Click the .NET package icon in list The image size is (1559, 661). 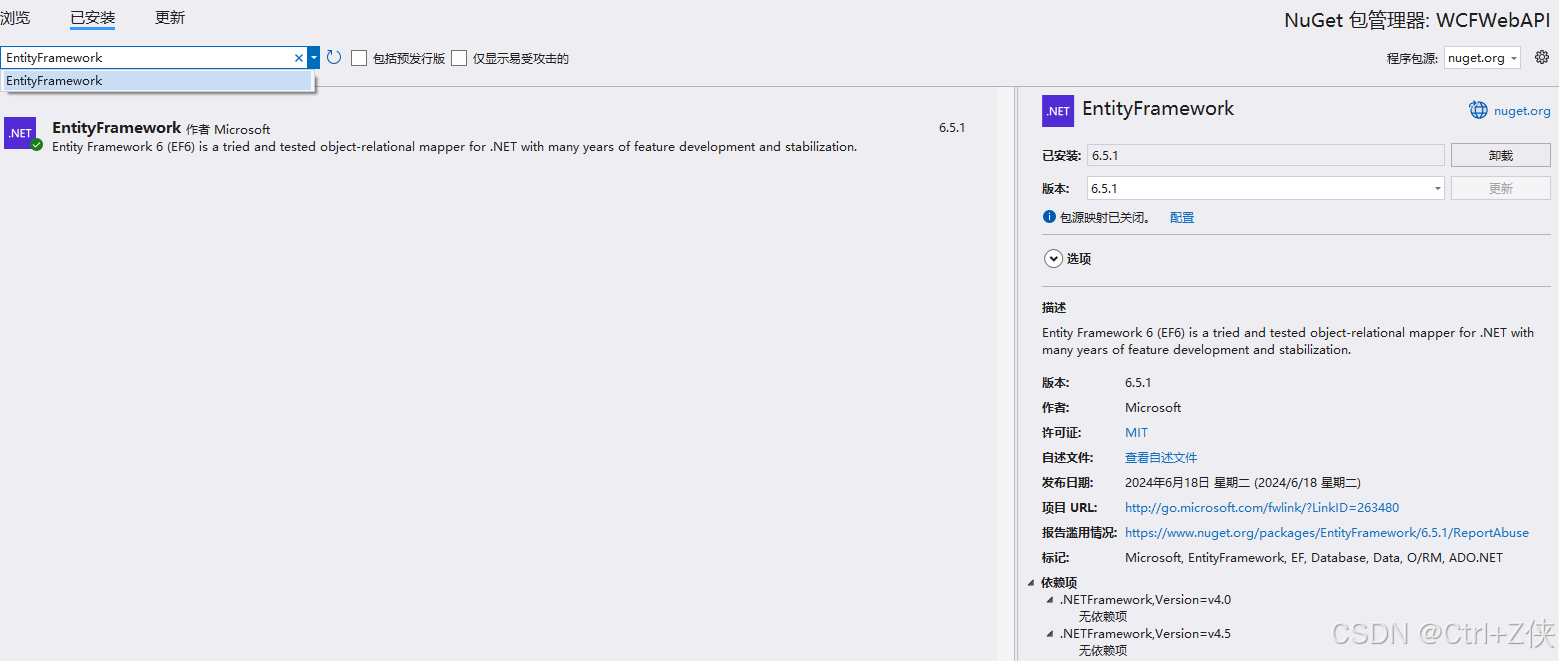pos(20,133)
